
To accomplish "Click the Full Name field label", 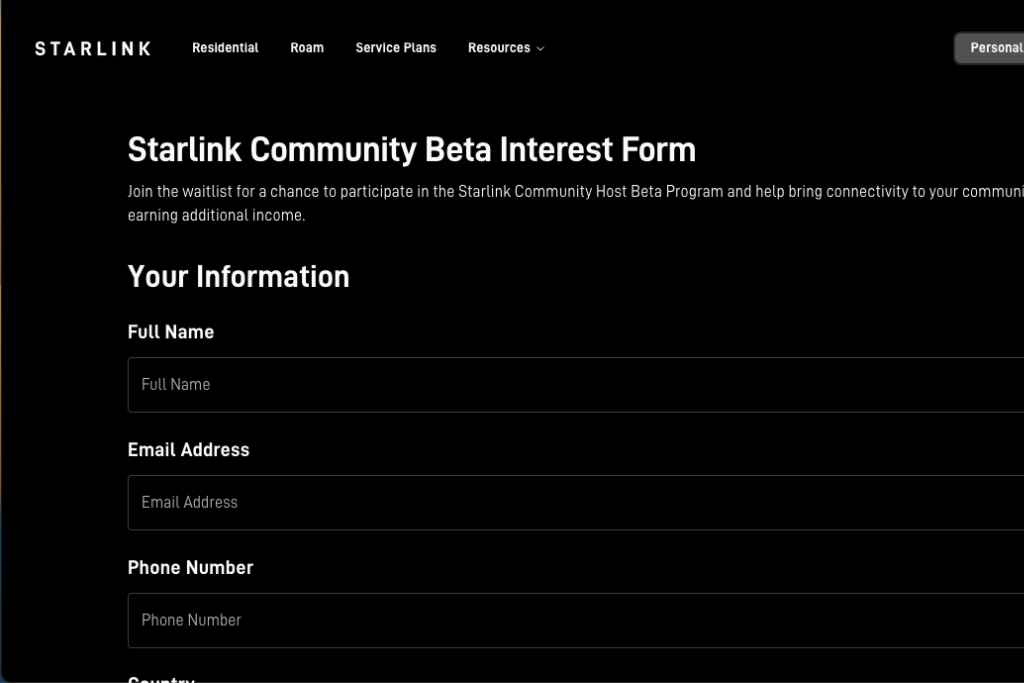I will click(x=171, y=332).
